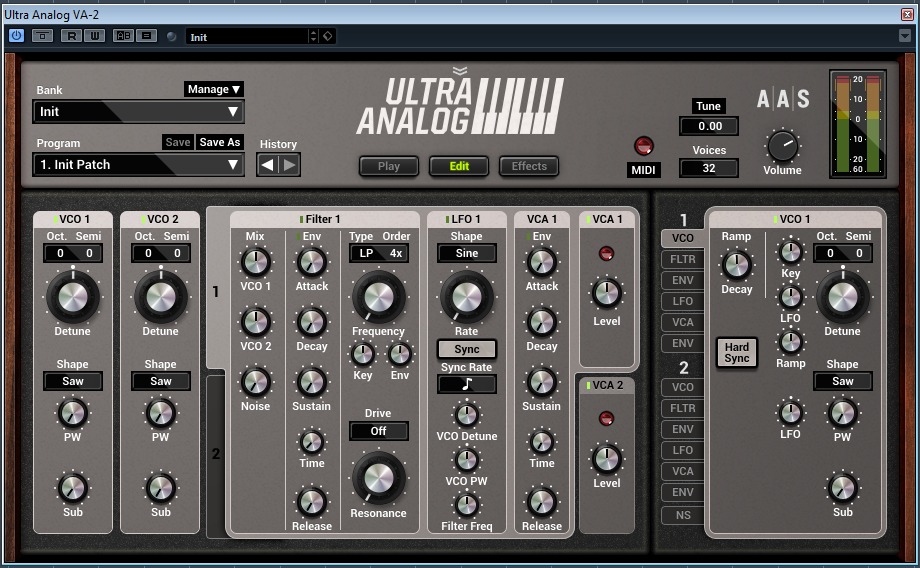The width and height of the screenshot is (920, 568).
Task: Select layer tab 1 left of Filter module
Action: 215,291
